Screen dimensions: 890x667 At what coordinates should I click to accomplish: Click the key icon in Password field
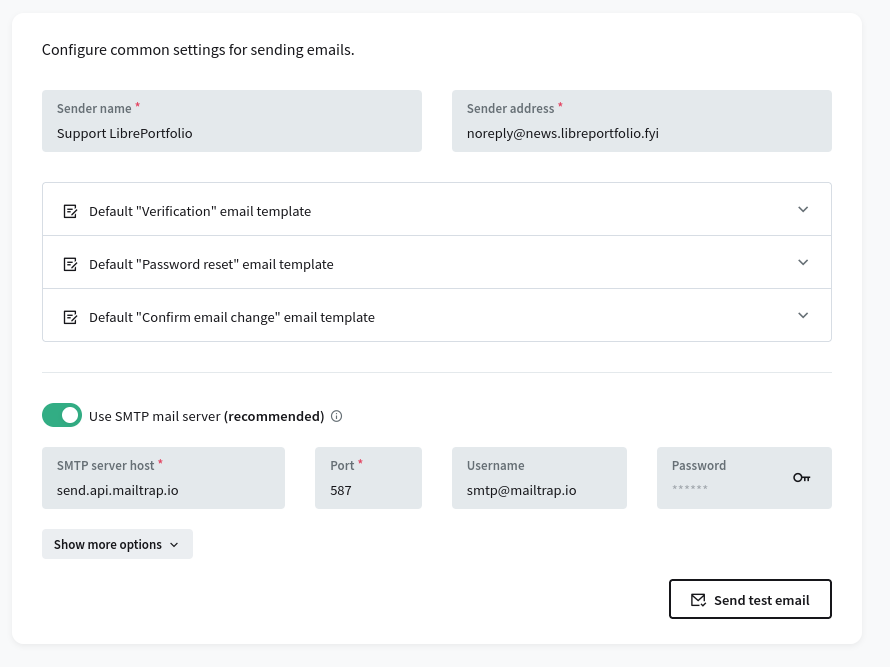click(801, 478)
